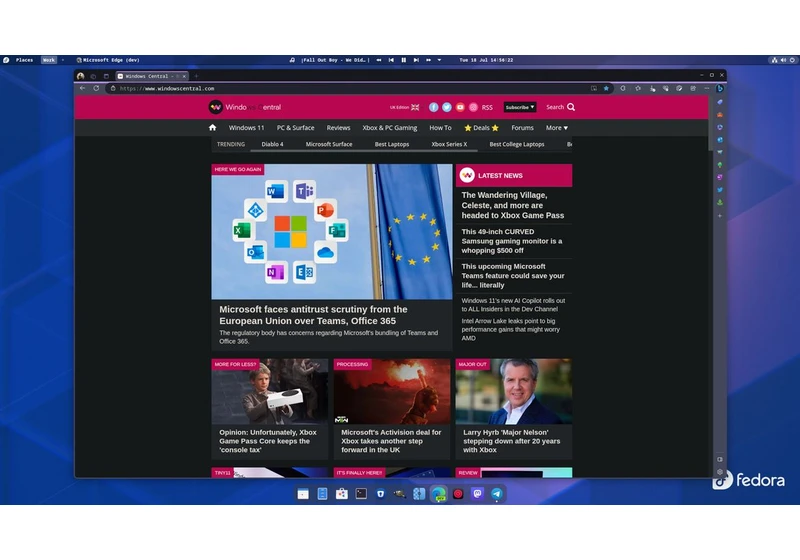
Task: Open Windows Central Instagram icon
Action: pyautogui.click(x=473, y=107)
